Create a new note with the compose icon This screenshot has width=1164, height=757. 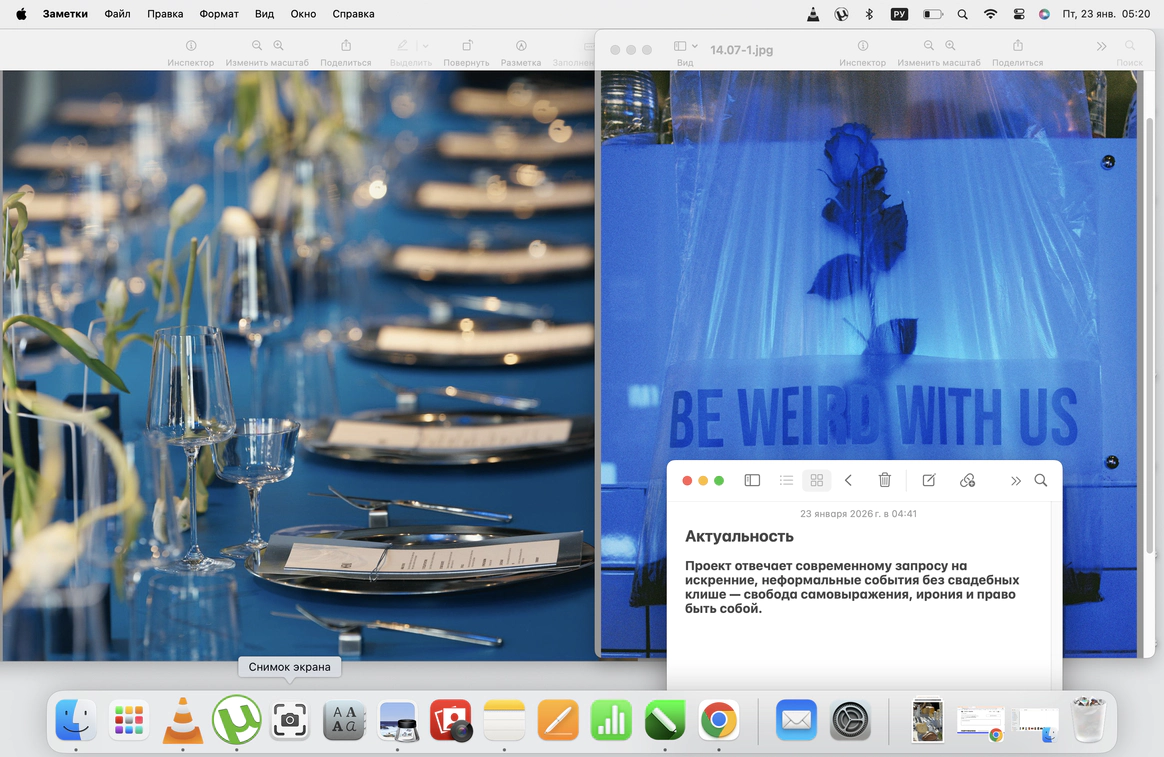coord(928,480)
